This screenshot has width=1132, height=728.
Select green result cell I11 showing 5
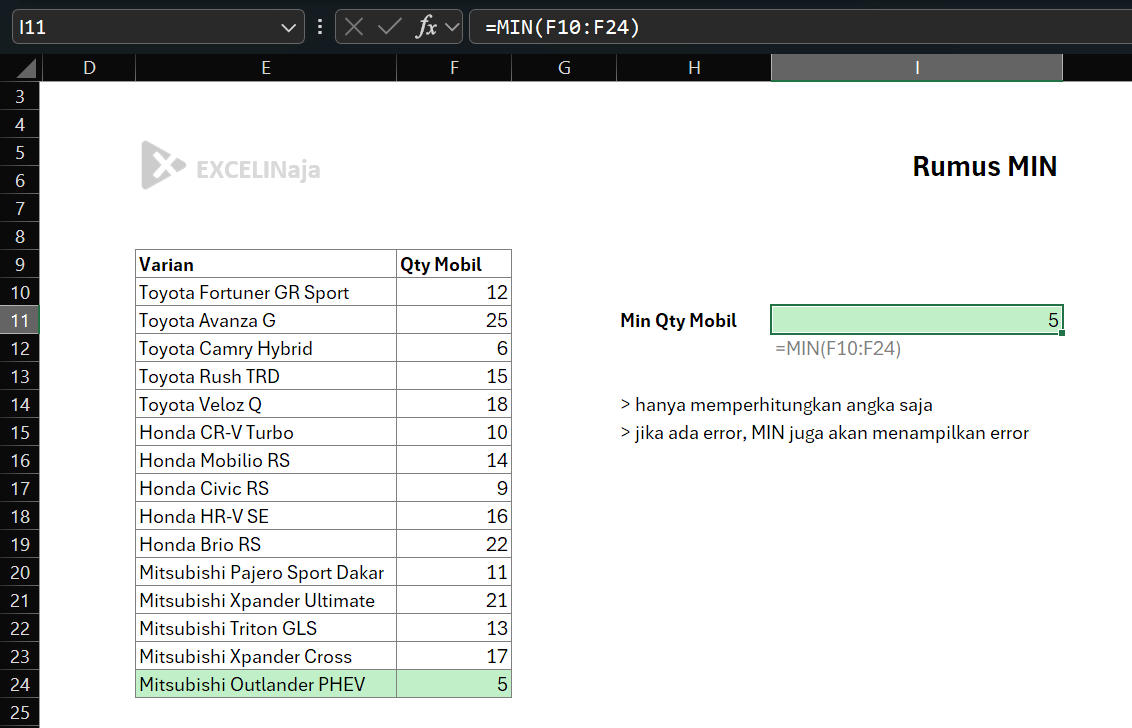917,320
